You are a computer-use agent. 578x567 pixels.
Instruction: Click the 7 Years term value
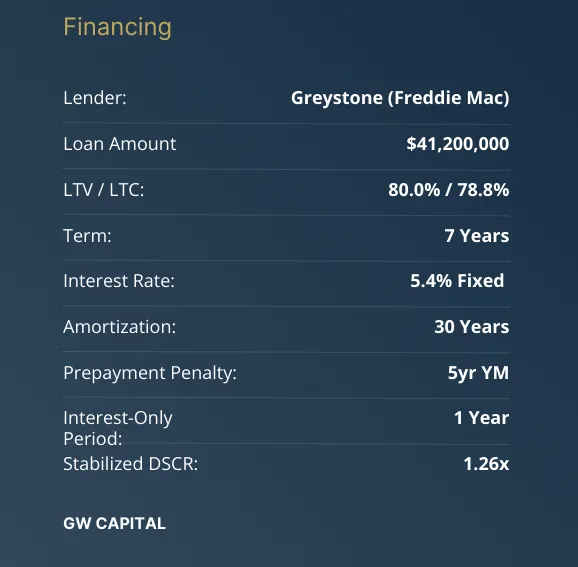[477, 236]
